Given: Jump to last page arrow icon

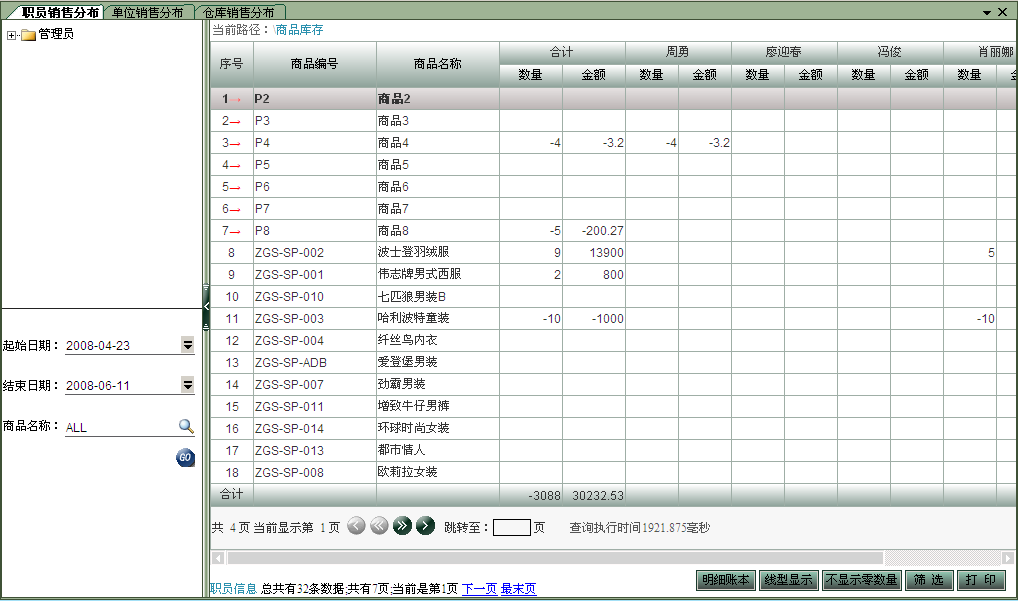Looking at the screenshot, I should 425,526.
